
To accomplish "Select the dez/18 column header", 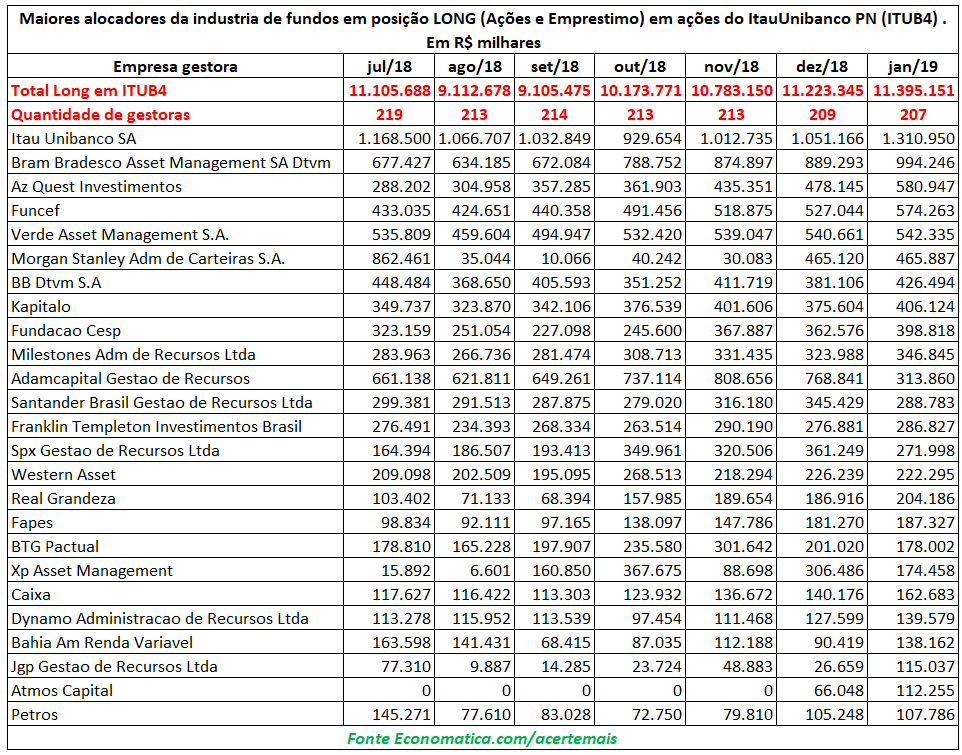I will coord(822,66).
